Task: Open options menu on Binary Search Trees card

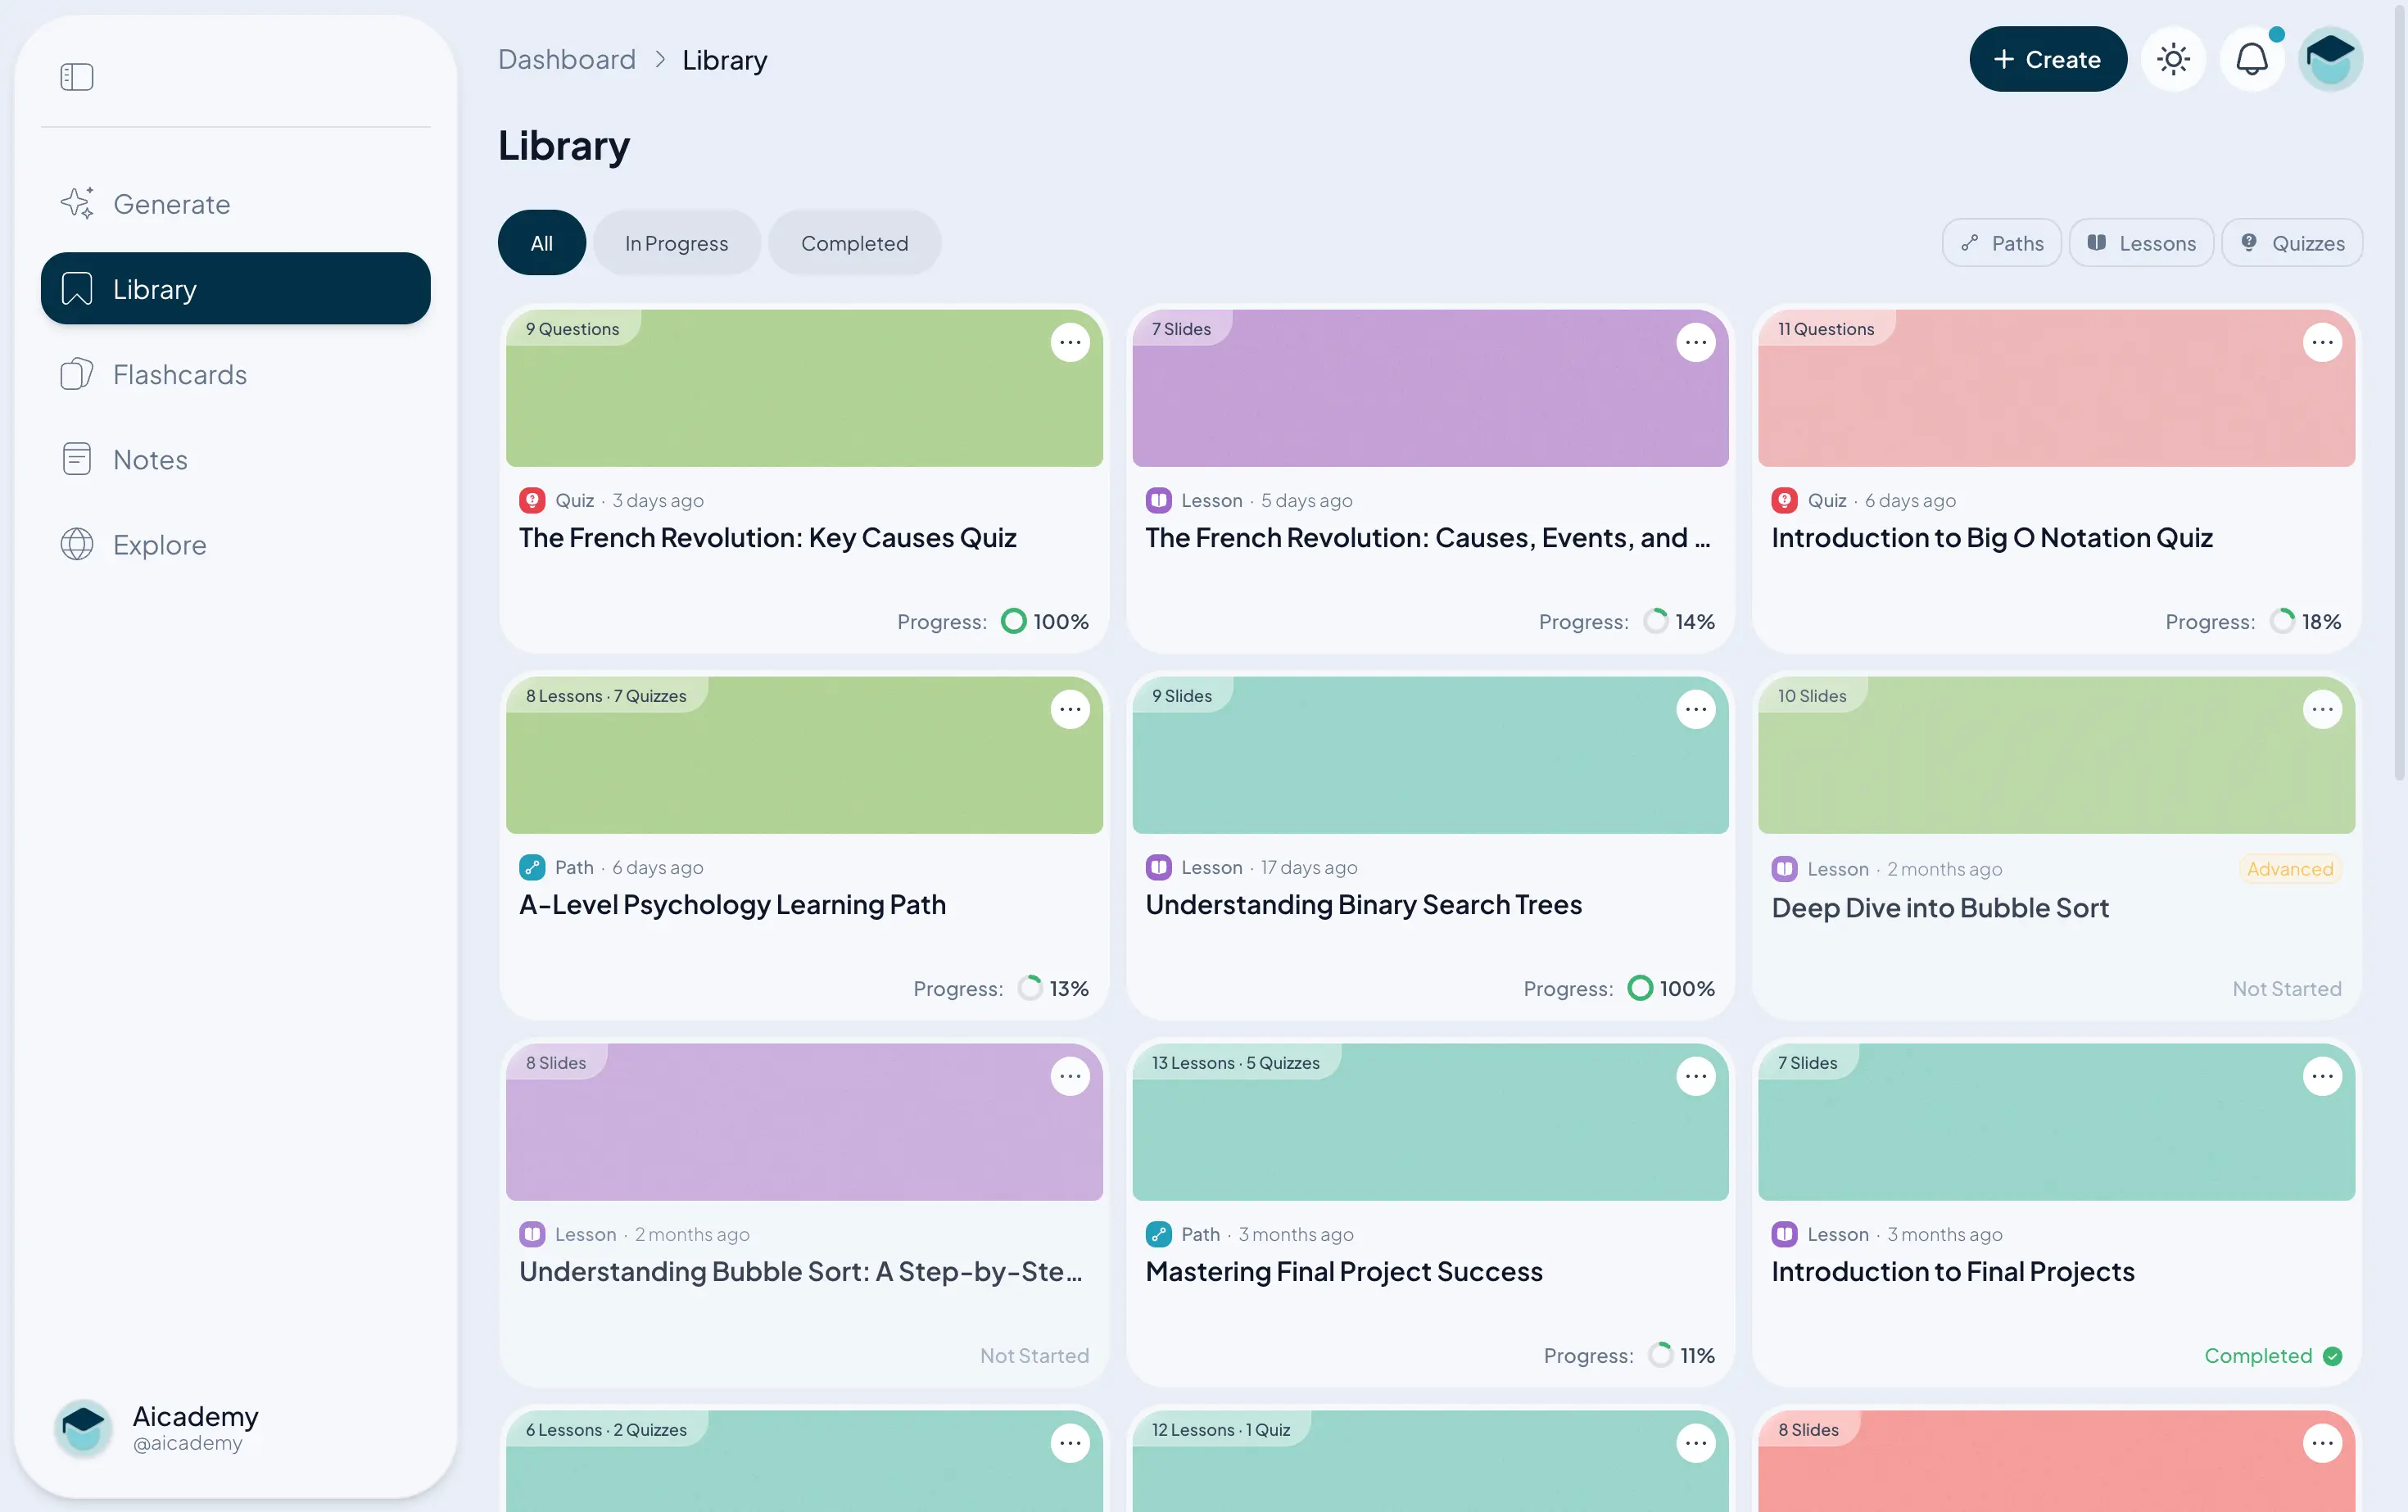Action: (1696, 709)
